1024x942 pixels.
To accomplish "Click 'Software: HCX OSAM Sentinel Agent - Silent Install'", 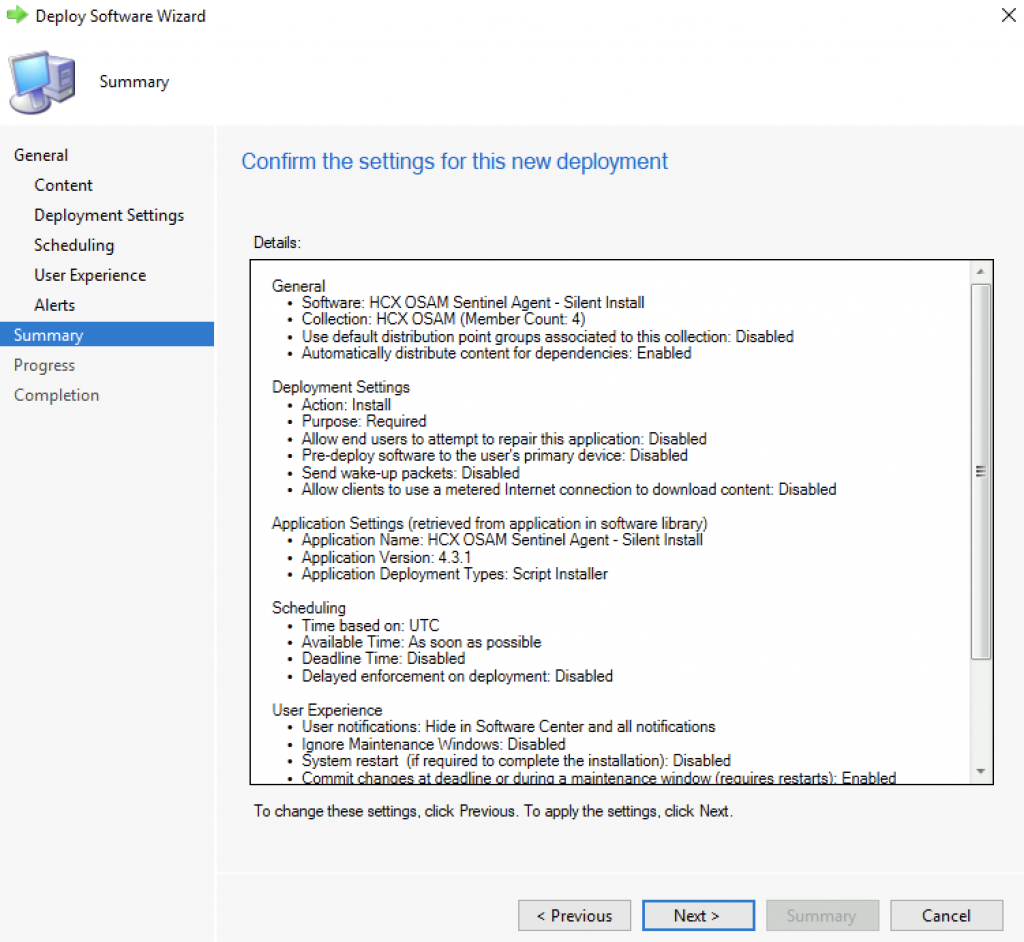I will (x=473, y=302).
